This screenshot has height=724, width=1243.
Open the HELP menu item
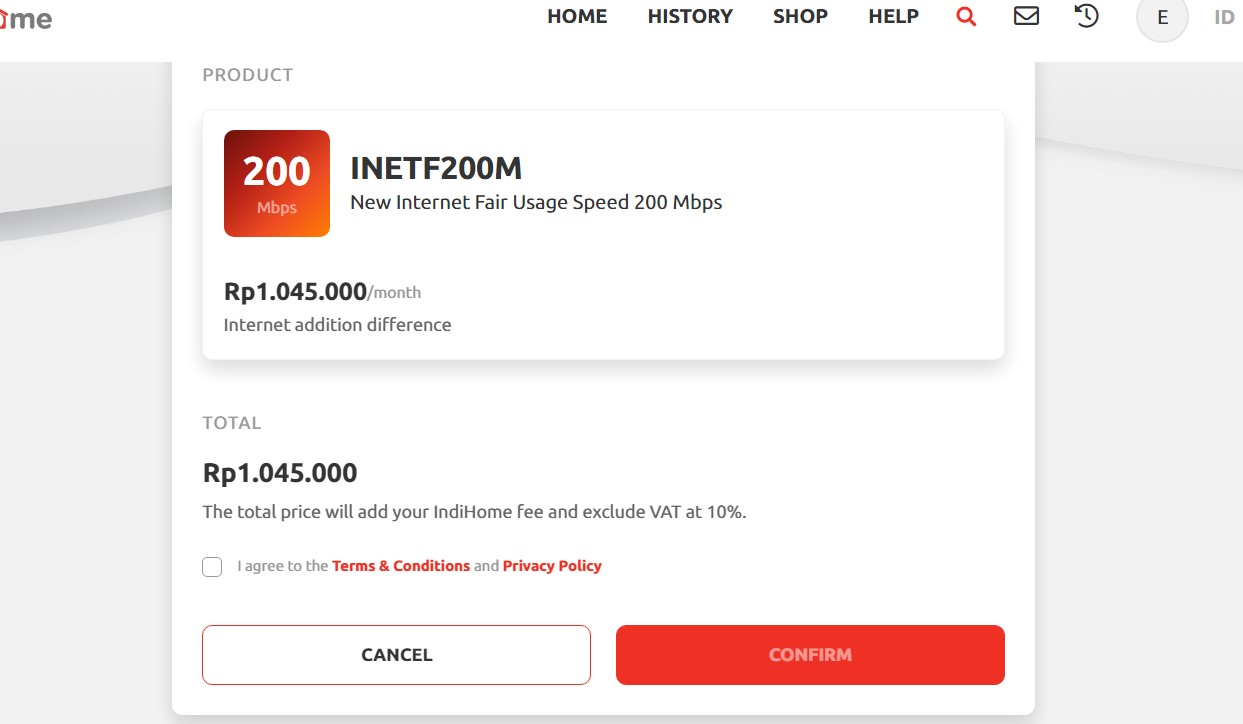tap(893, 17)
